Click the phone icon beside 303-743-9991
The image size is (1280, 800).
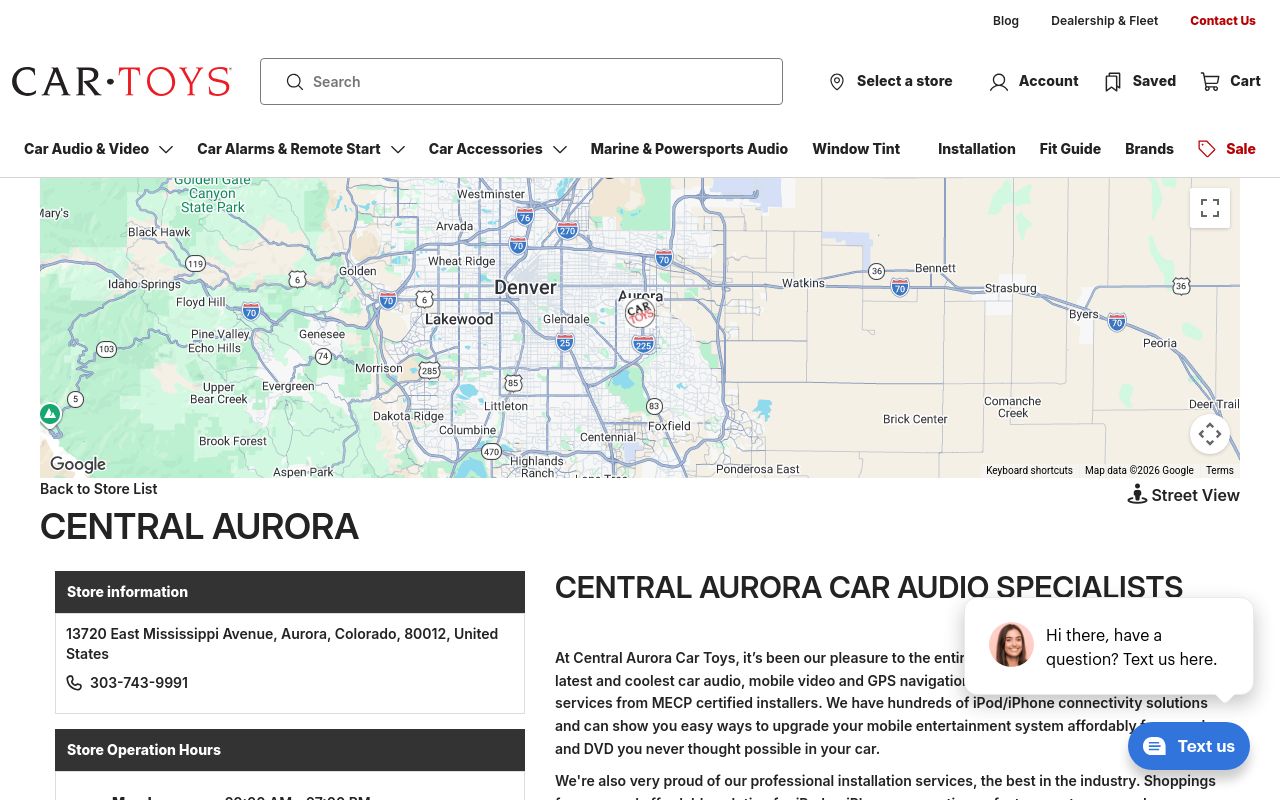coord(74,683)
